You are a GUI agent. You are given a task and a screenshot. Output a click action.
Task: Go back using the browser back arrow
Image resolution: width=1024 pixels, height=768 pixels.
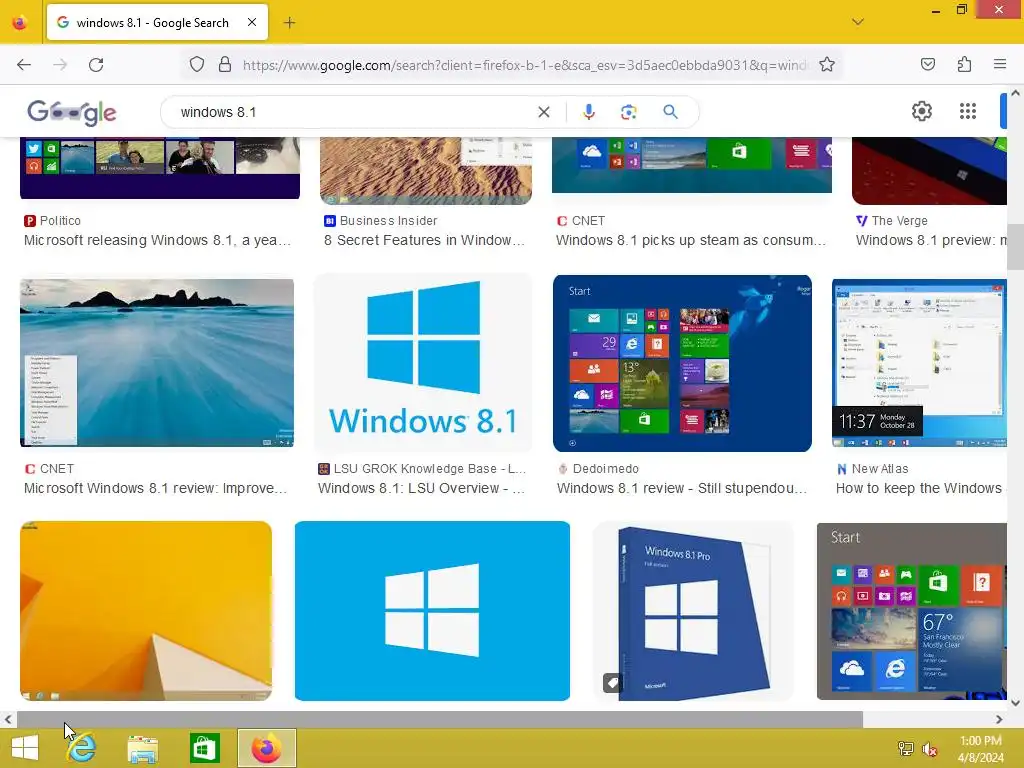pyautogui.click(x=24, y=65)
